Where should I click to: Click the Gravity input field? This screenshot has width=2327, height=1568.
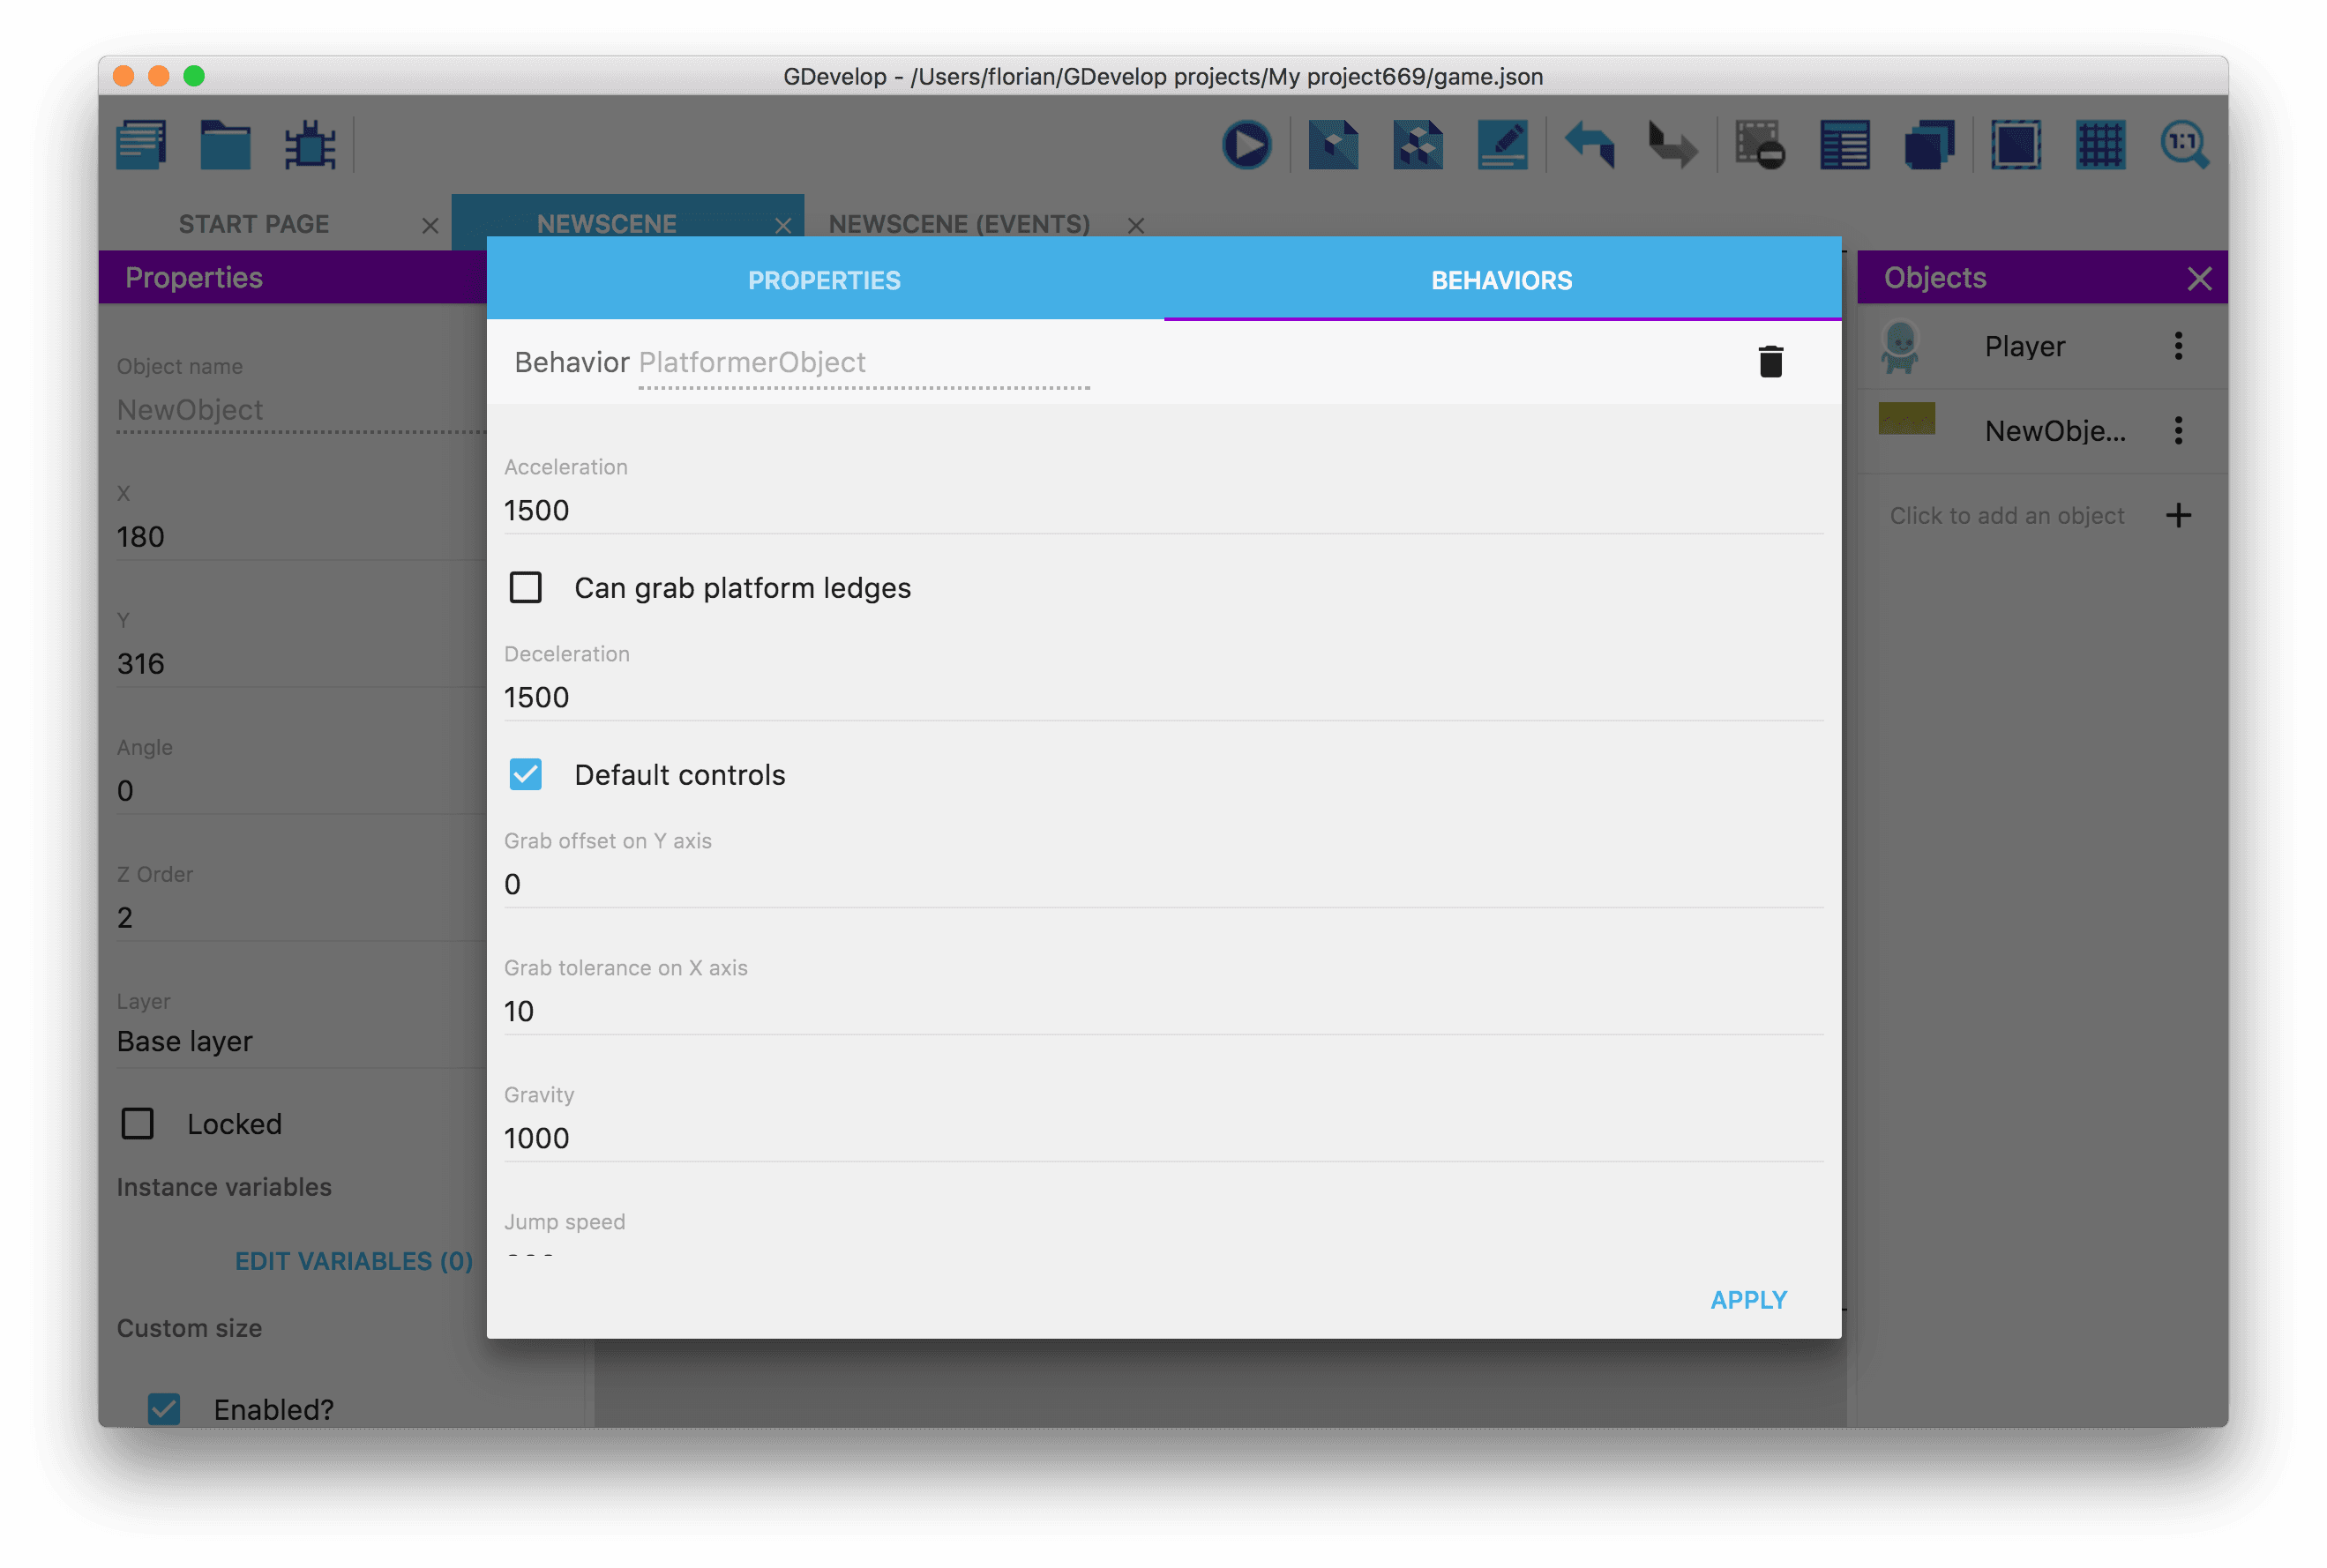tap(1162, 1138)
